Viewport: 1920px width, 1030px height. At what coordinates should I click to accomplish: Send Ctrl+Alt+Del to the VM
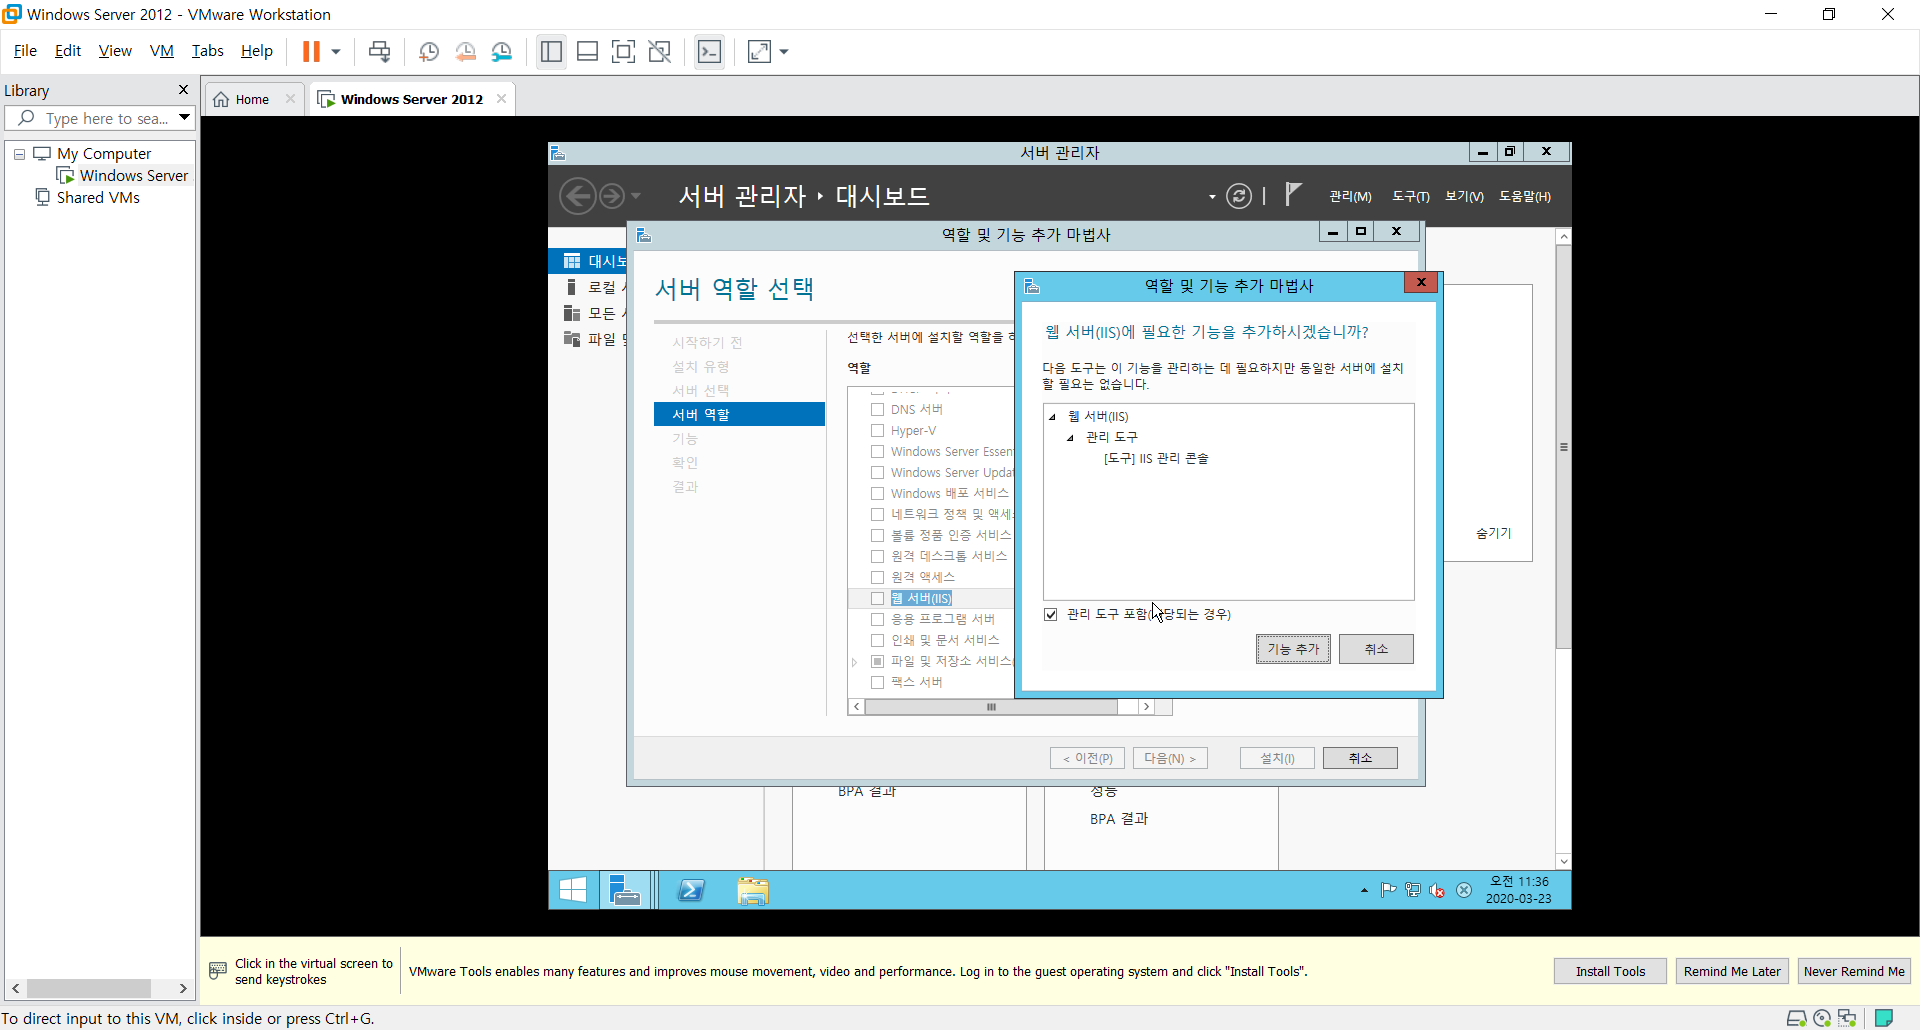tap(379, 51)
